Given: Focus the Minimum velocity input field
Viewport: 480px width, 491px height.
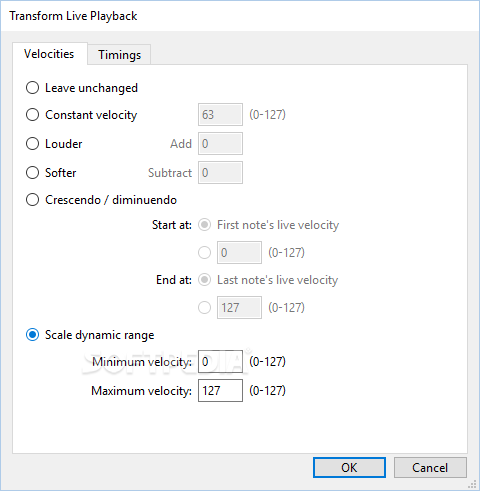Looking at the screenshot, I should [x=220, y=362].
